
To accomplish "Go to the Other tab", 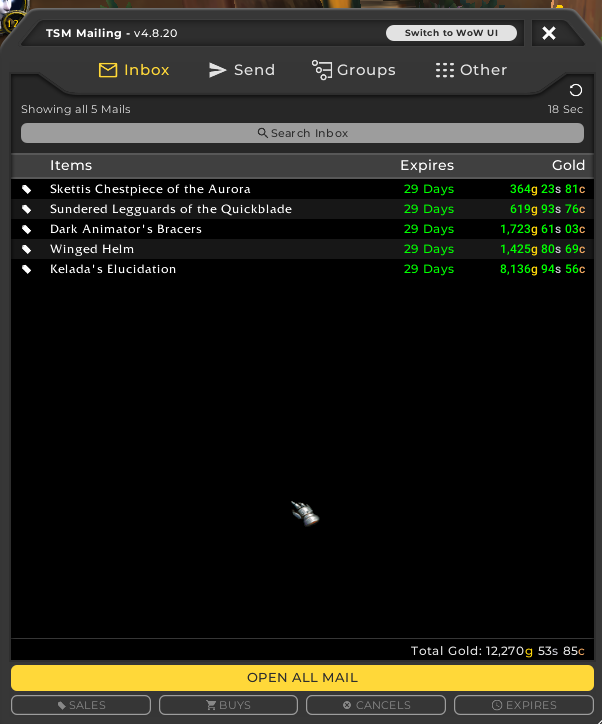I will click(x=471, y=70).
